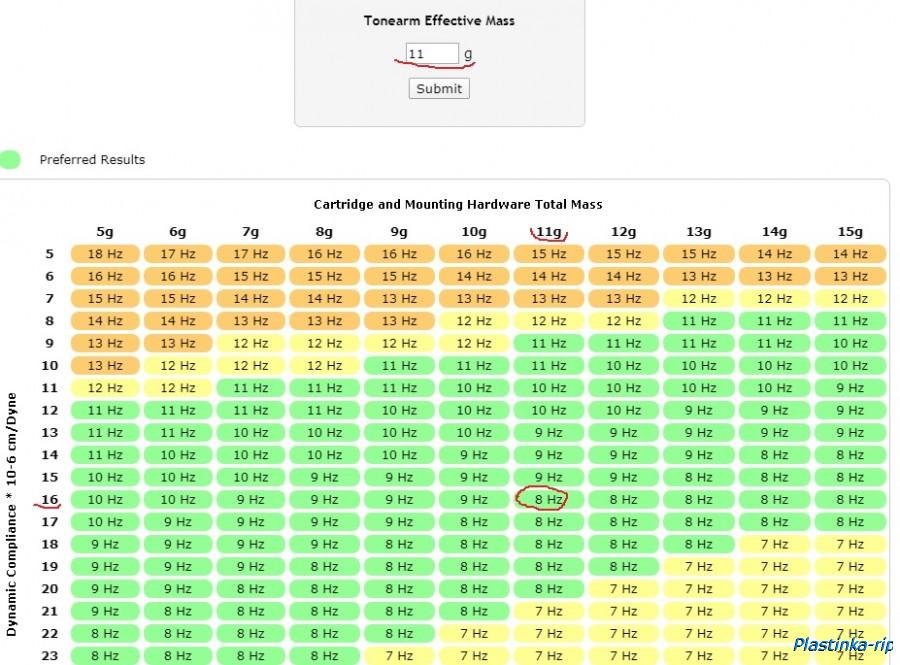
Task: Open the Plastinka-rip watermark link
Action: pos(842,645)
